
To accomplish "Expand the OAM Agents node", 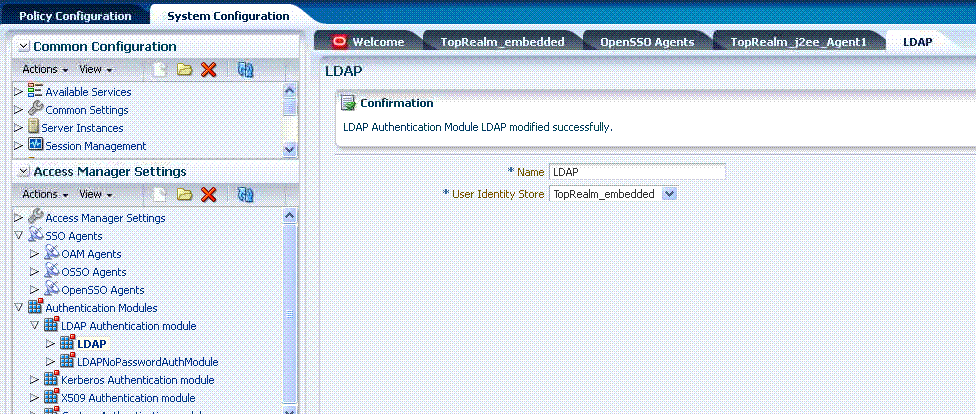I will pyautogui.click(x=35, y=254).
